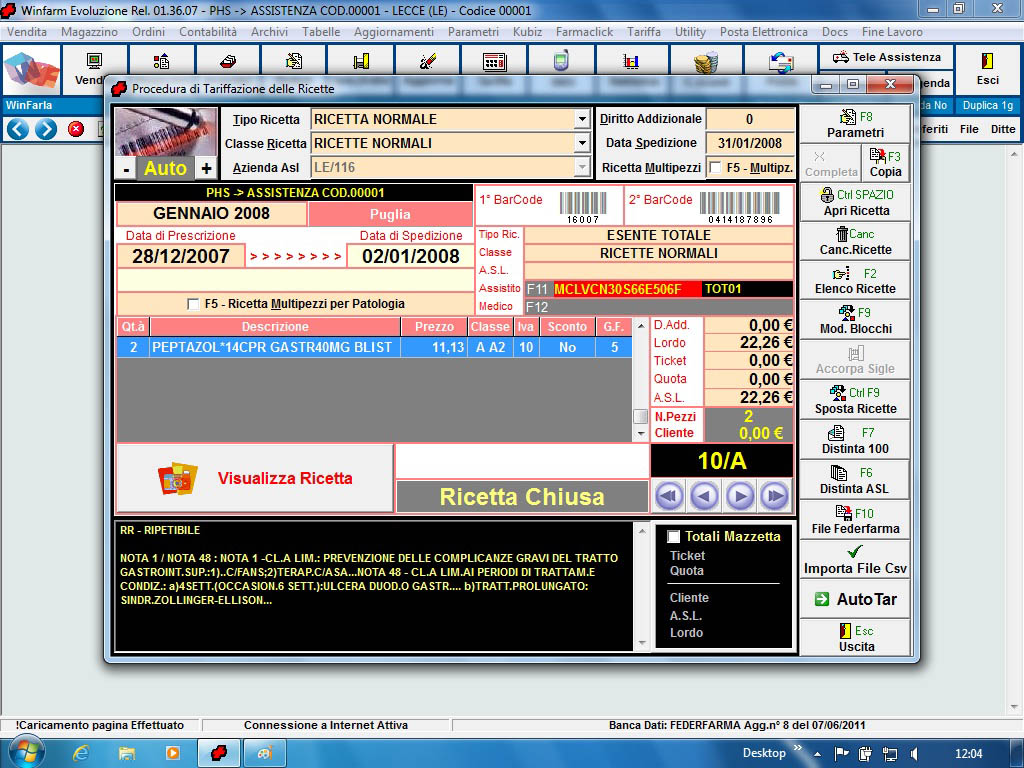The image size is (1024, 768).
Task: Click the Parametri F8 button
Action: 855,124
